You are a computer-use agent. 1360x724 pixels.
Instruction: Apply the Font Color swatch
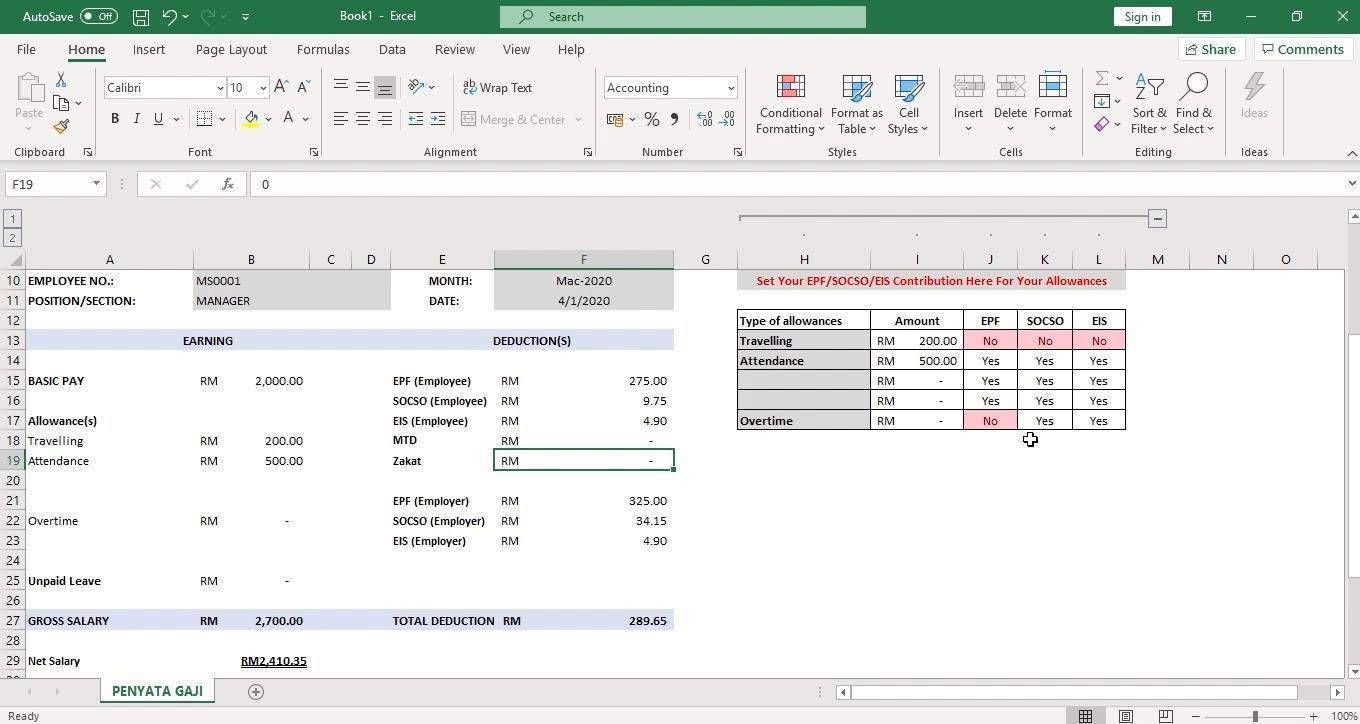[288, 119]
